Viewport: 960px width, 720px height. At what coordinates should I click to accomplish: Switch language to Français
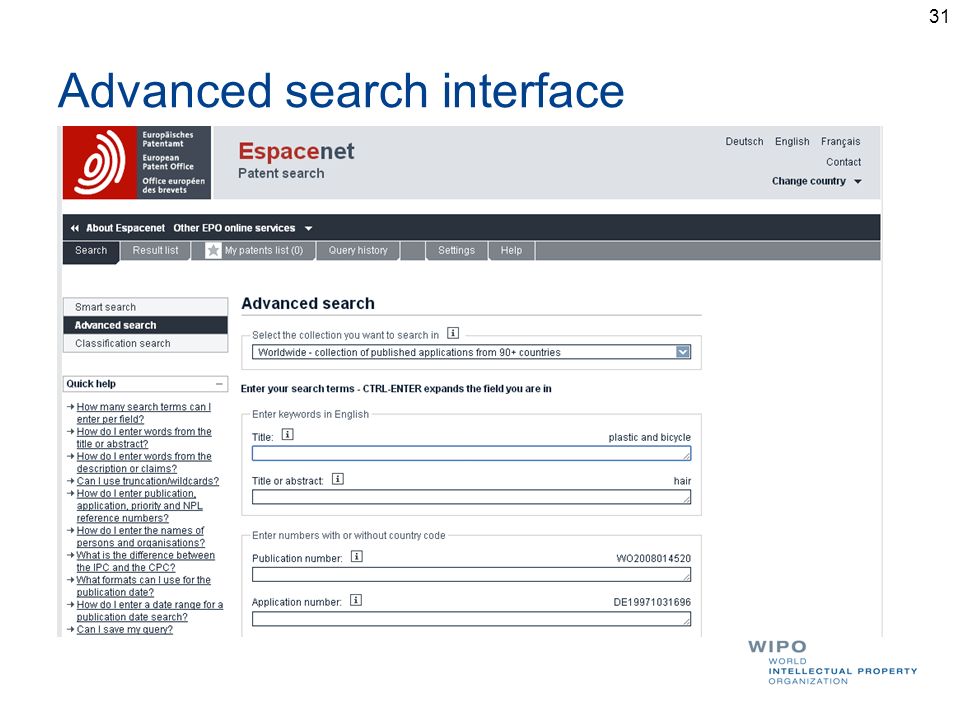[x=841, y=142]
